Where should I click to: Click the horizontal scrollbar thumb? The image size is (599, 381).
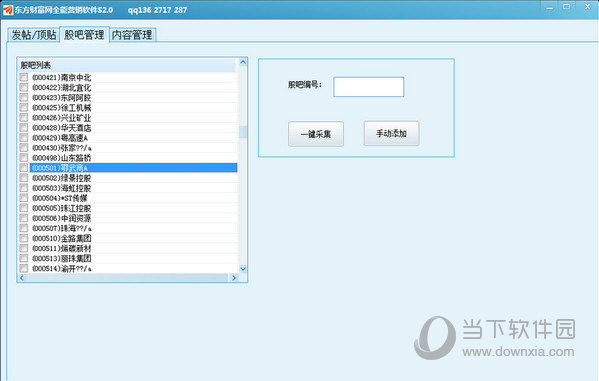pos(127,278)
